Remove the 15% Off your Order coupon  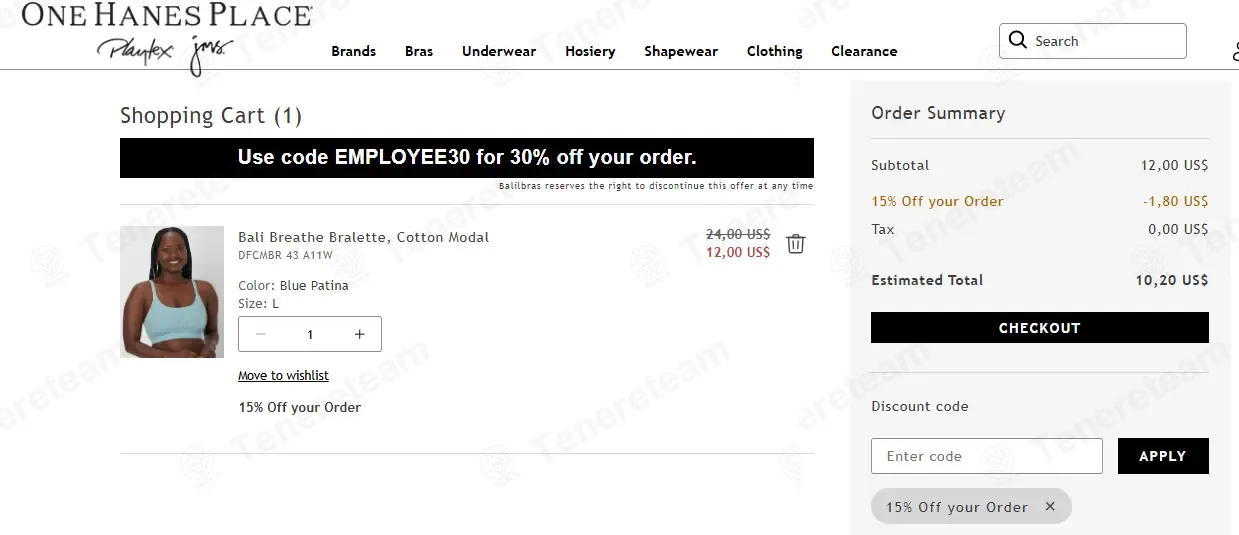pos(1050,506)
